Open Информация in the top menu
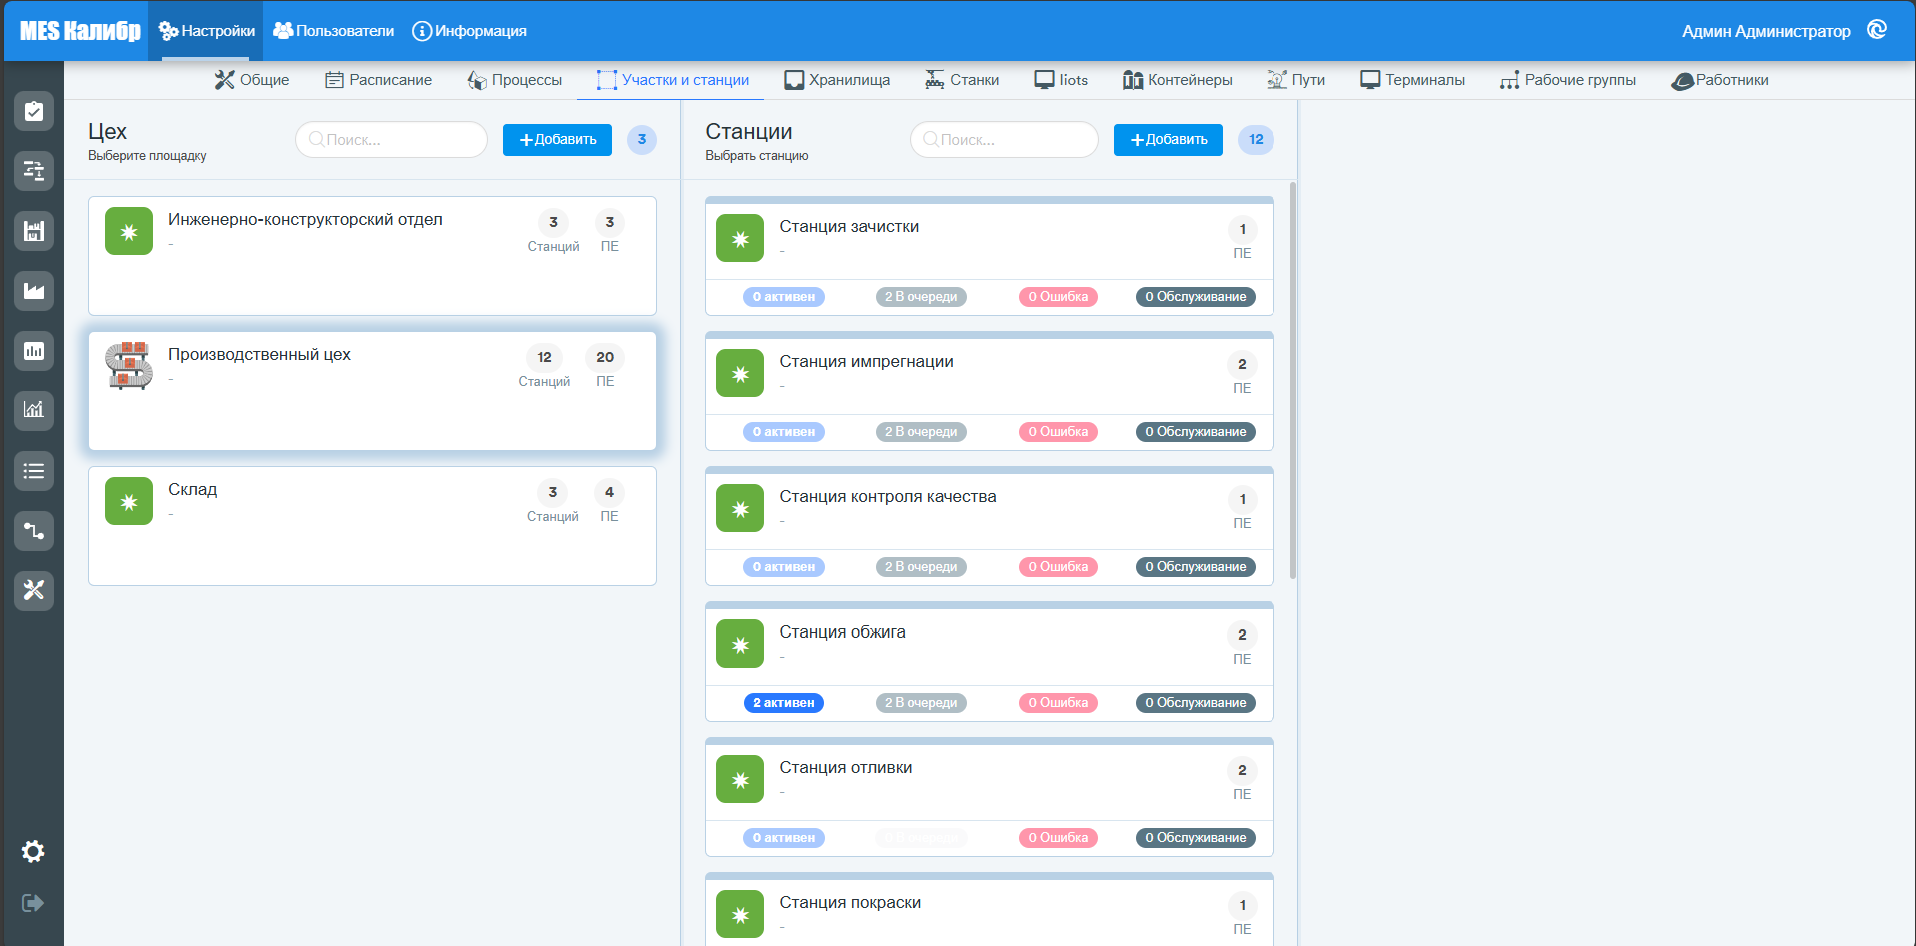1916x946 pixels. coord(469,31)
